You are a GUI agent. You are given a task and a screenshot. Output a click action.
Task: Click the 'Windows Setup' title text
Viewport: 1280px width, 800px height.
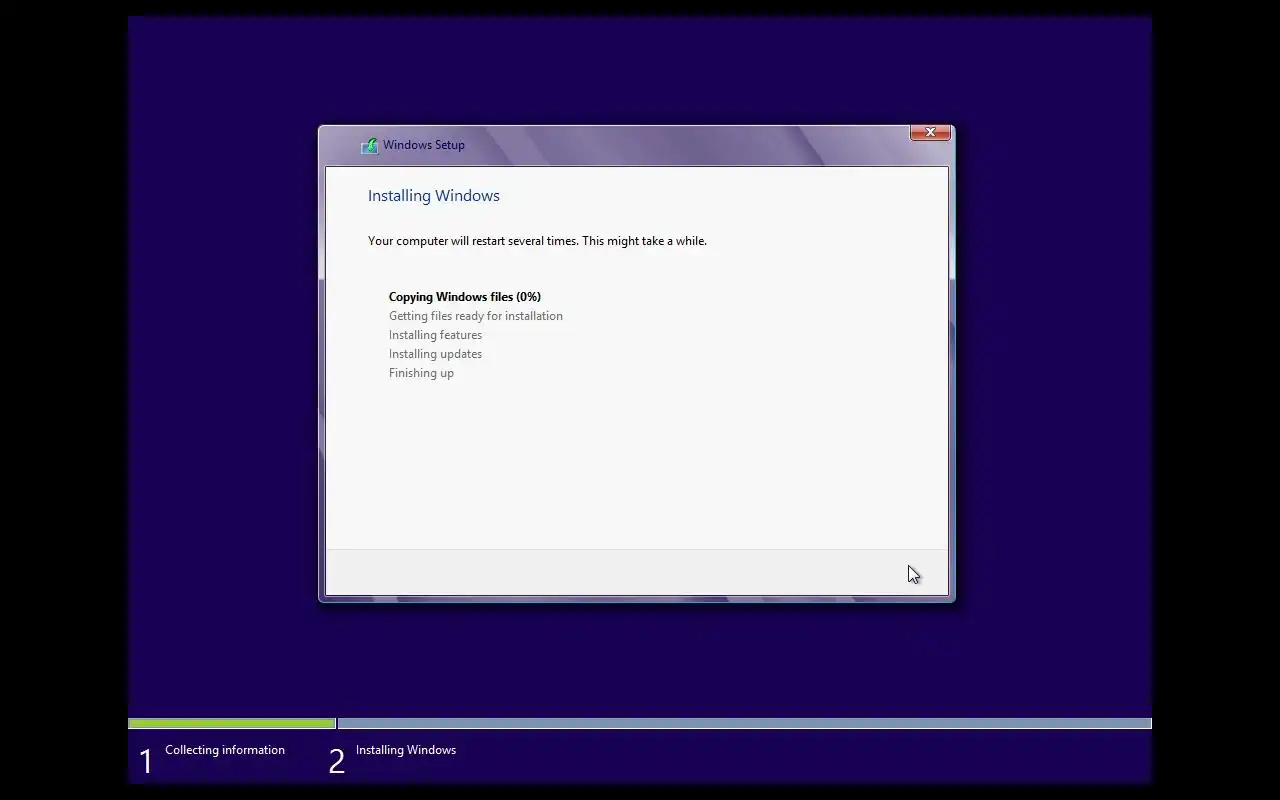click(424, 145)
